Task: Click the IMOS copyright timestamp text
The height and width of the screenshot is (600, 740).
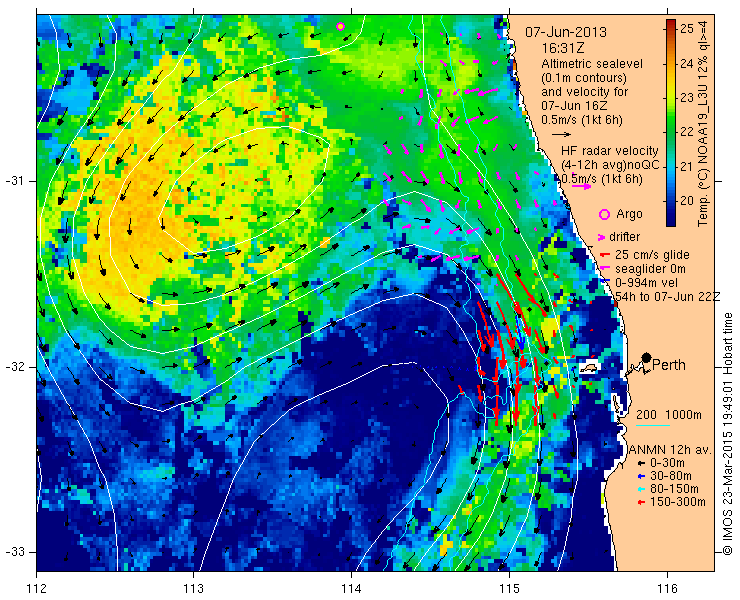Action: coord(727,434)
